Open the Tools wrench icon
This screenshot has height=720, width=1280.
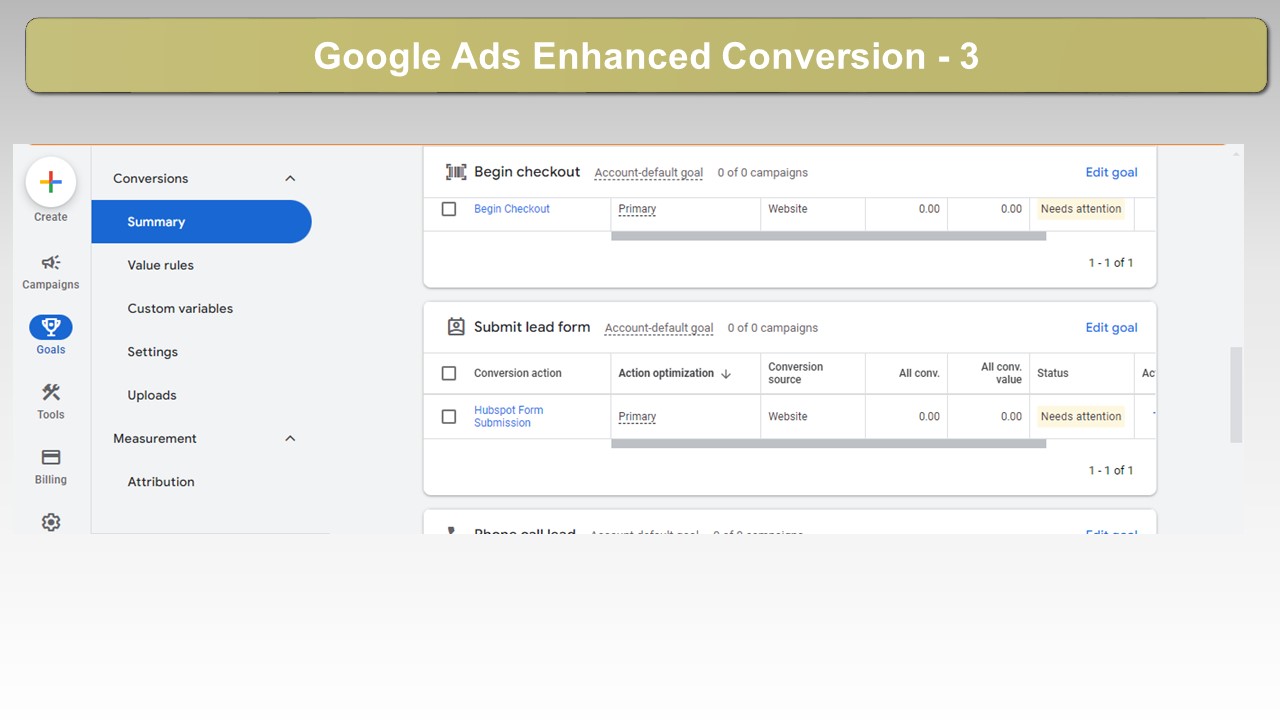tap(51, 392)
